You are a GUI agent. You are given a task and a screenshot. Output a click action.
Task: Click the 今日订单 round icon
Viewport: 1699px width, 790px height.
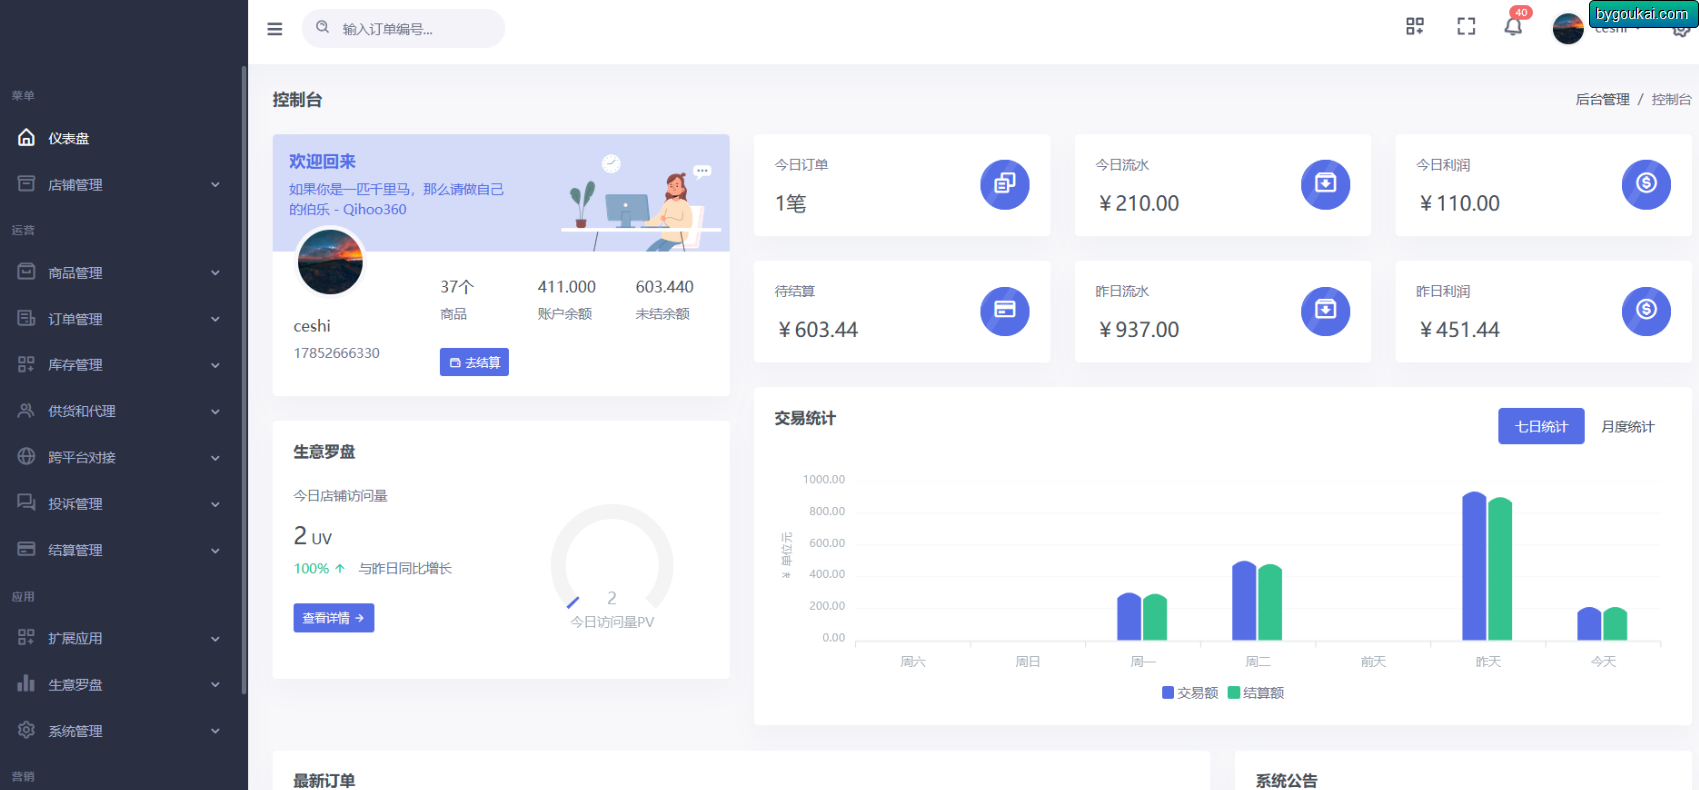(x=1005, y=184)
